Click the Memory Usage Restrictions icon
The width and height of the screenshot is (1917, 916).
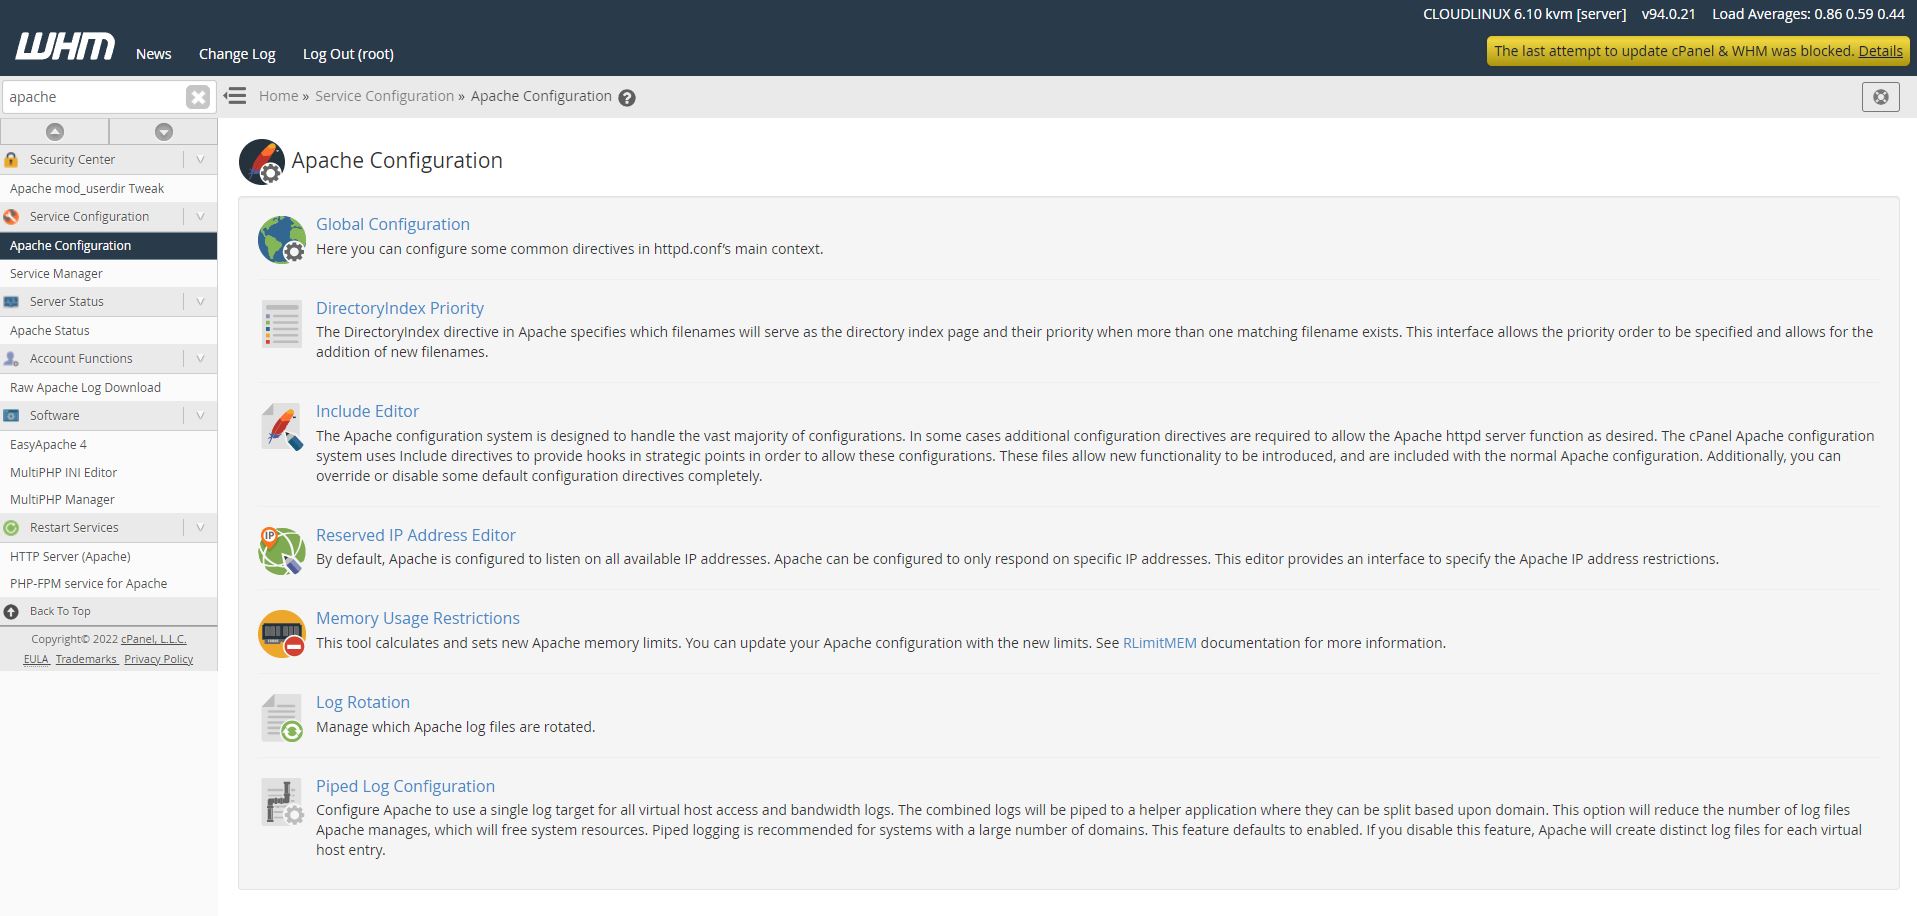pyautogui.click(x=281, y=634)
